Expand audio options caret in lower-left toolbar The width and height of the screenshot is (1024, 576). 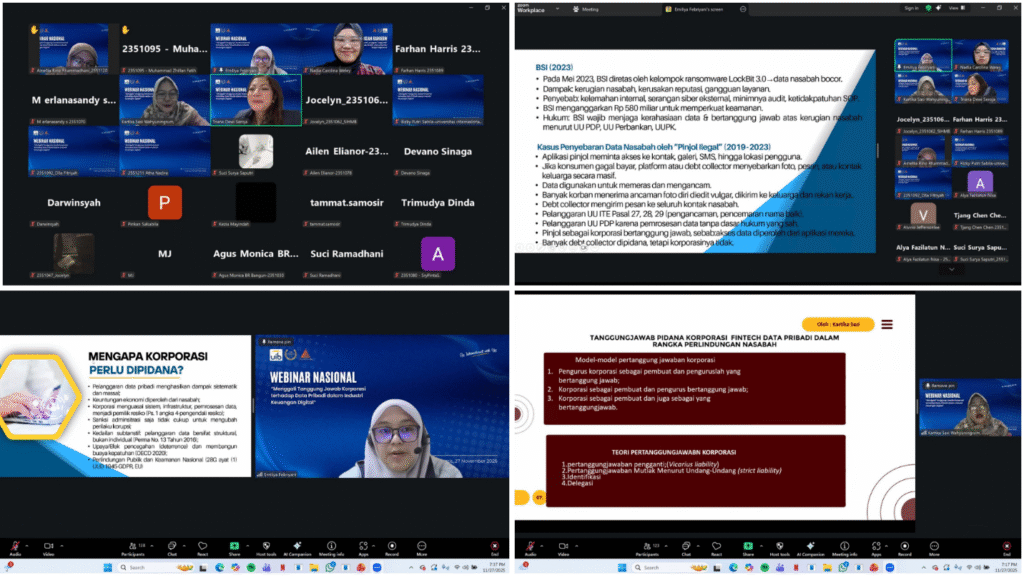28,543
